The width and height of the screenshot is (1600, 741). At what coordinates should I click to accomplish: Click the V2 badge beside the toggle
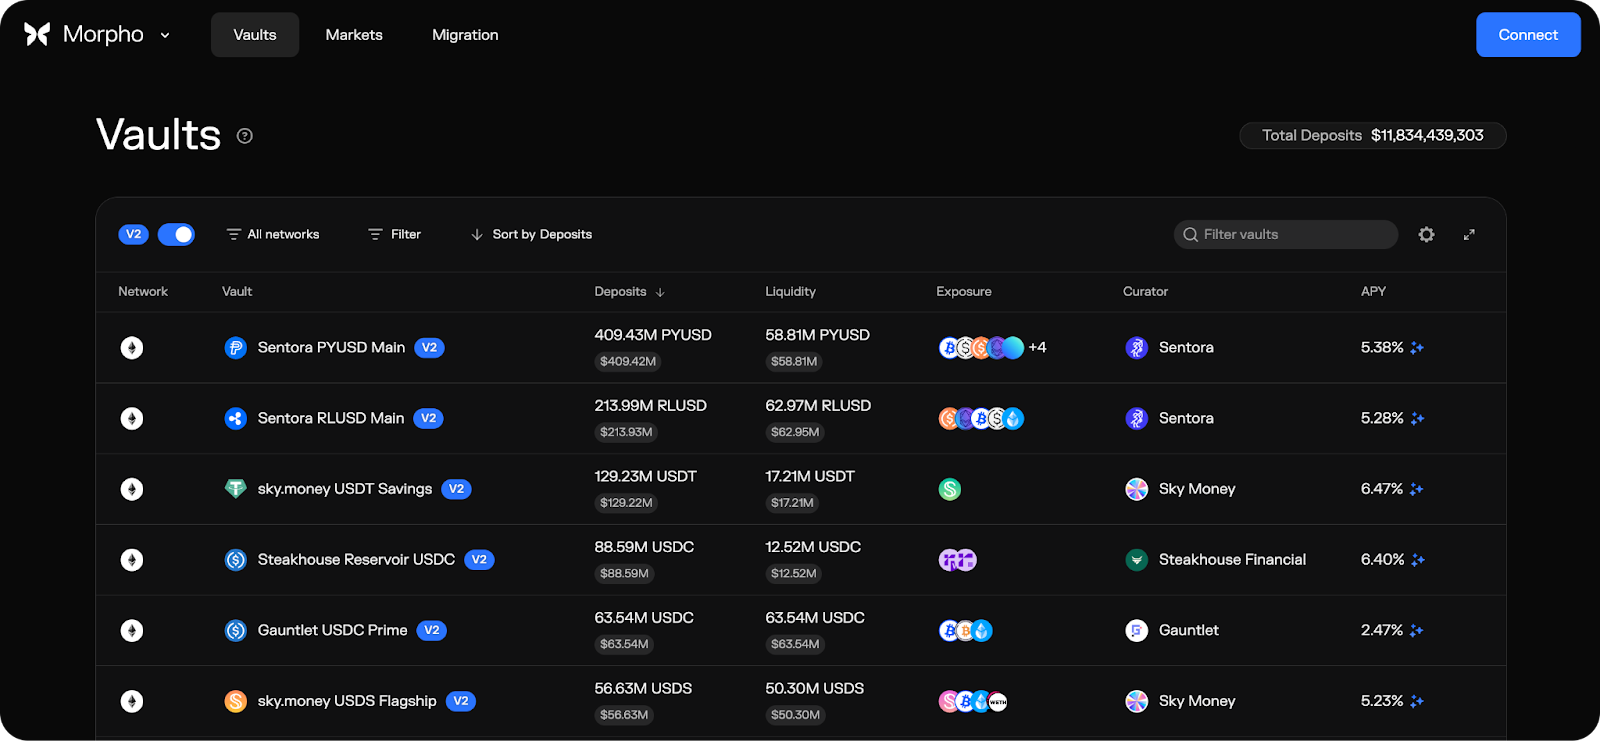click(x=133, y=234)
